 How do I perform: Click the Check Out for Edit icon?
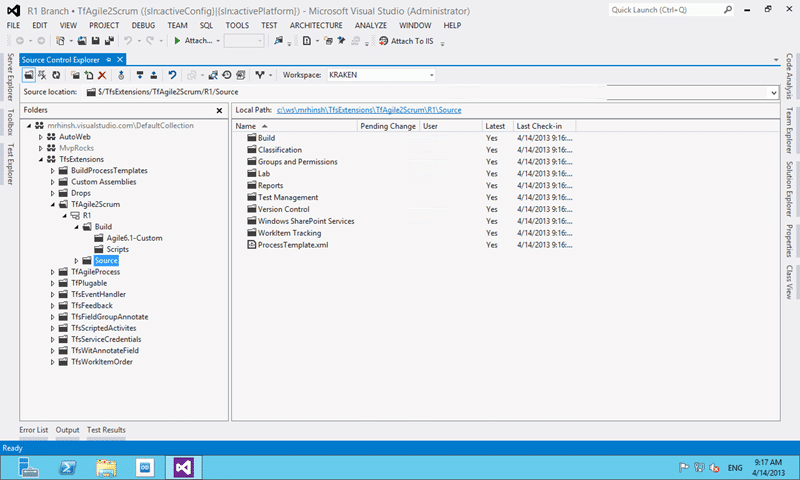click(140, 75)
